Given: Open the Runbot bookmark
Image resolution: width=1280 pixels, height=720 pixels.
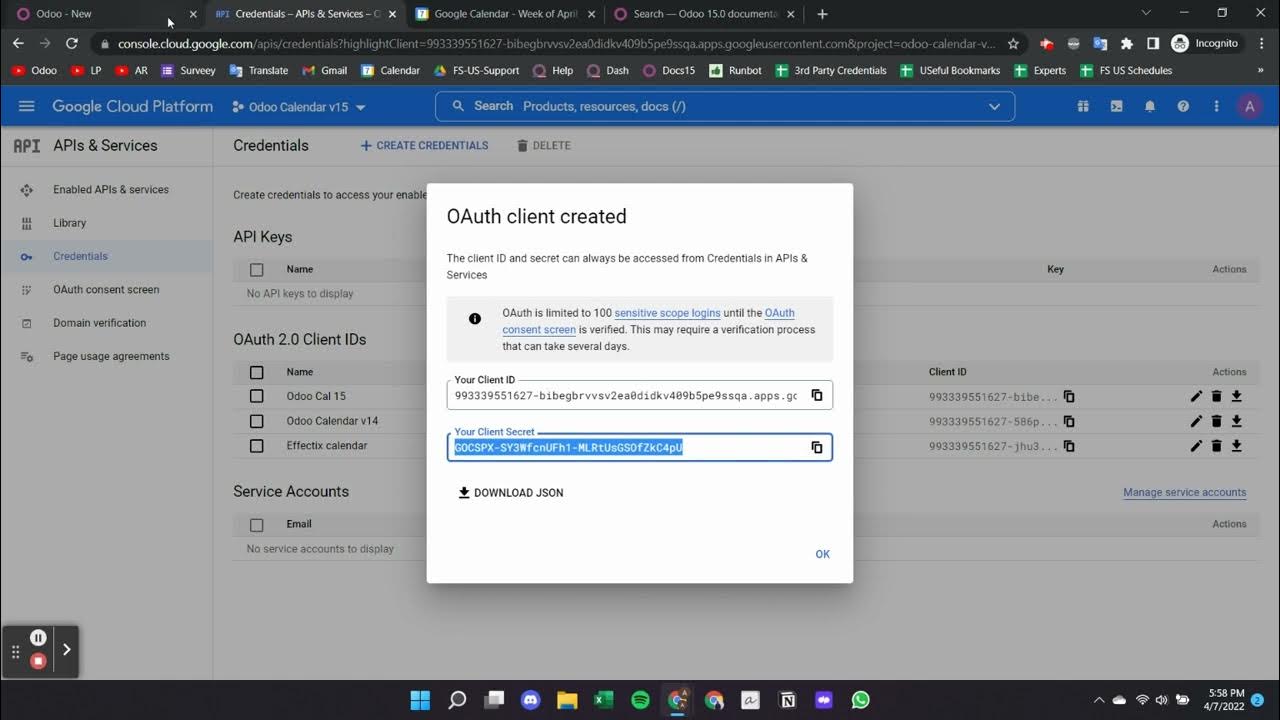Looking at the screenshot, I should 735,71.
